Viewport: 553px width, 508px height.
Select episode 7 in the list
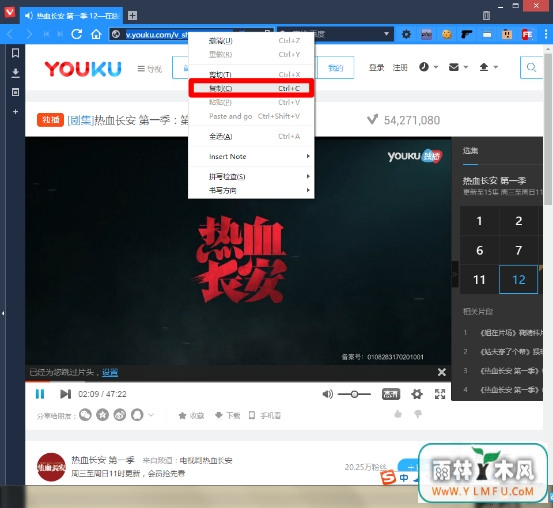pyautogui.click(x=518, y=250)
